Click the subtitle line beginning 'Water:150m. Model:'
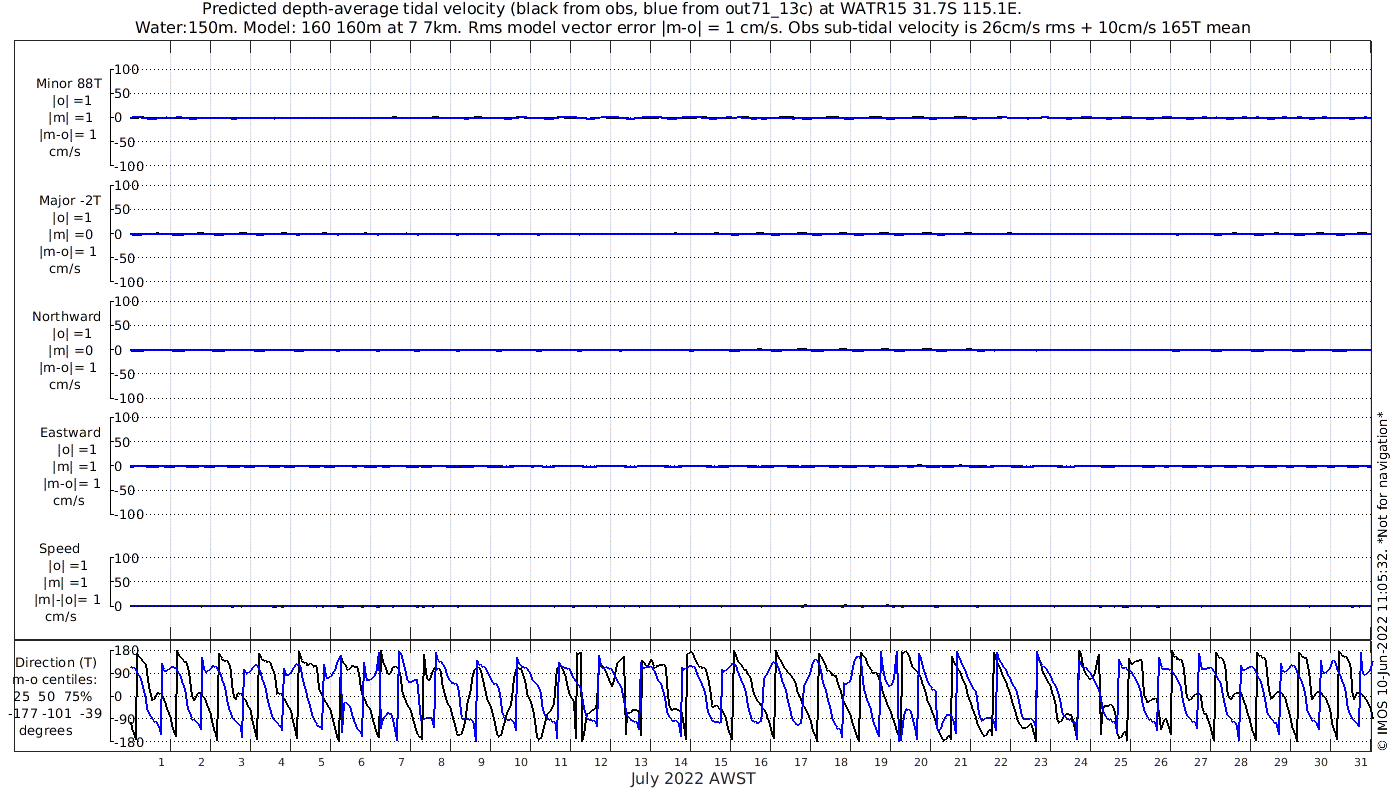The width and height of the screenshot is (1400, 800). [x=693, y=28]
